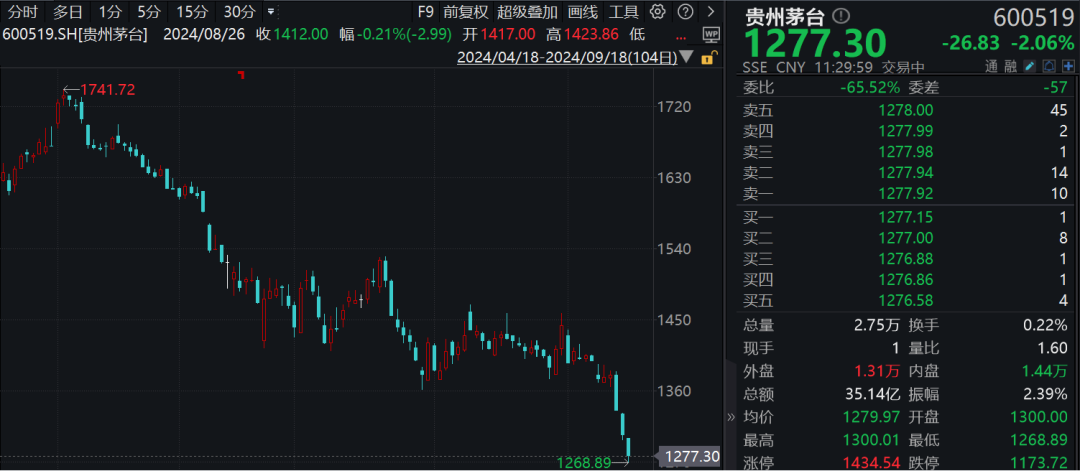Viewport: 1080px width, 471px height.
Task: Switch to 多日 view tab
Action: [68, 12]
